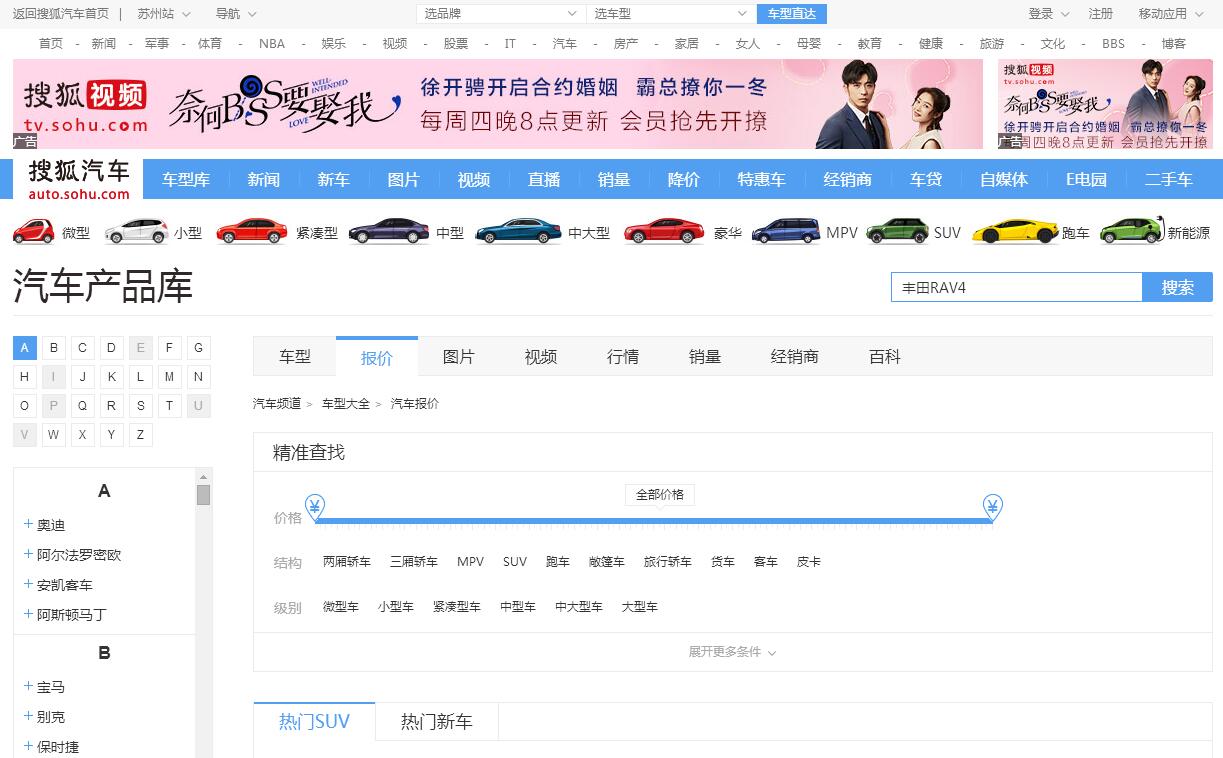This screenshot has width=1223, height=758.
Task: Switch to the 图片 (pictures) tab
Action: click(x=458, y=357)
